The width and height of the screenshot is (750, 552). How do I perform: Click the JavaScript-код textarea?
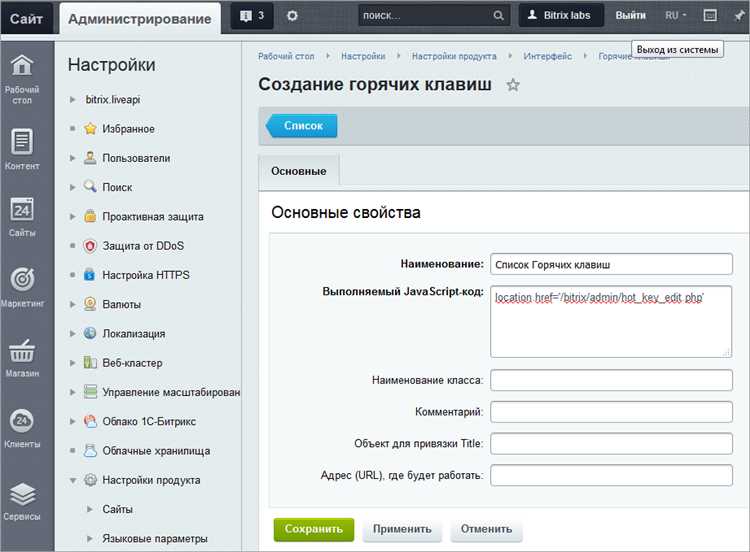(611, 321)
